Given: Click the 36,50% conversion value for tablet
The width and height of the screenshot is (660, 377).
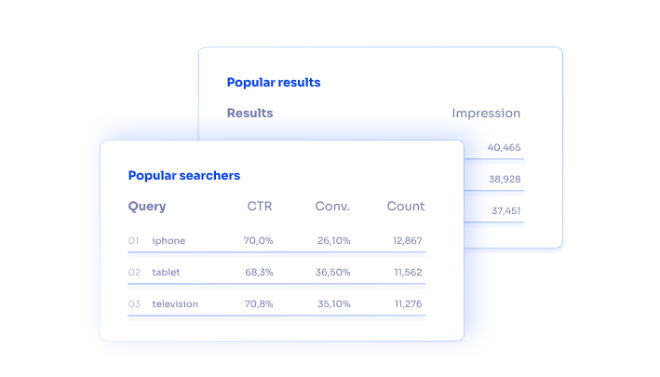Looking at the screenshot, I should 333,272.
